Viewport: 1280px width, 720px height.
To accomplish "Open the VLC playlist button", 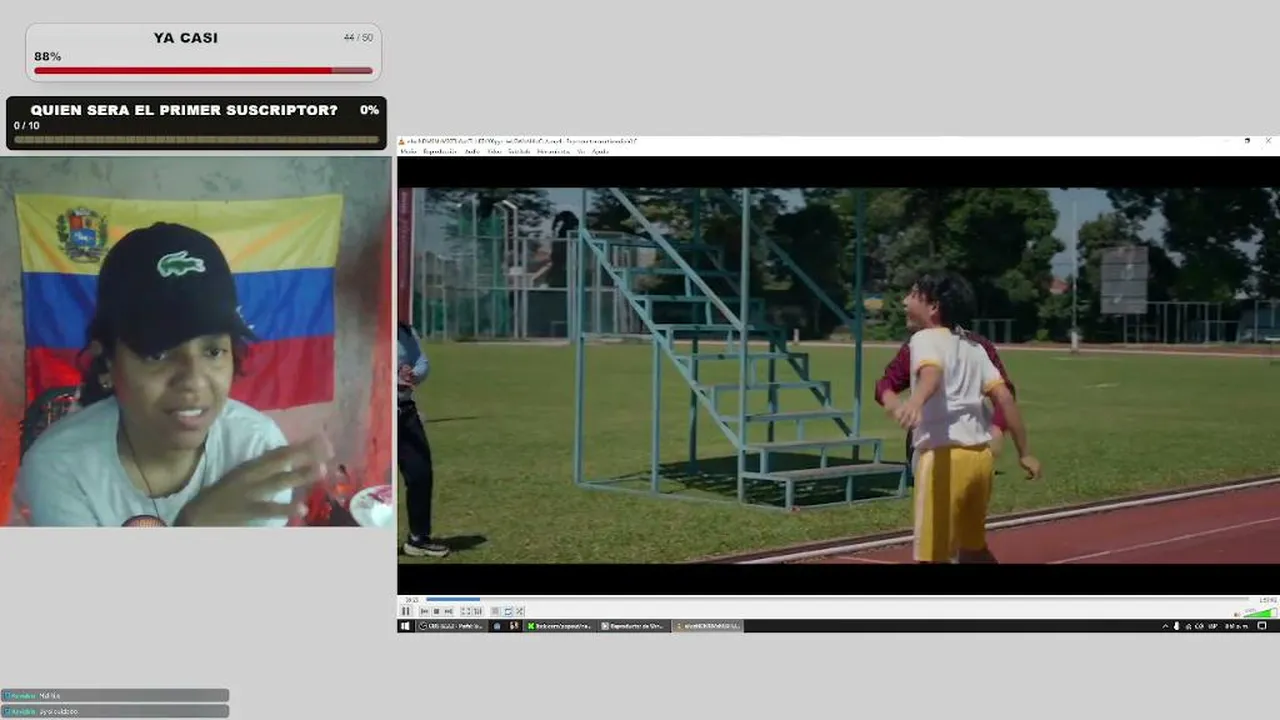I will point(495,611).
